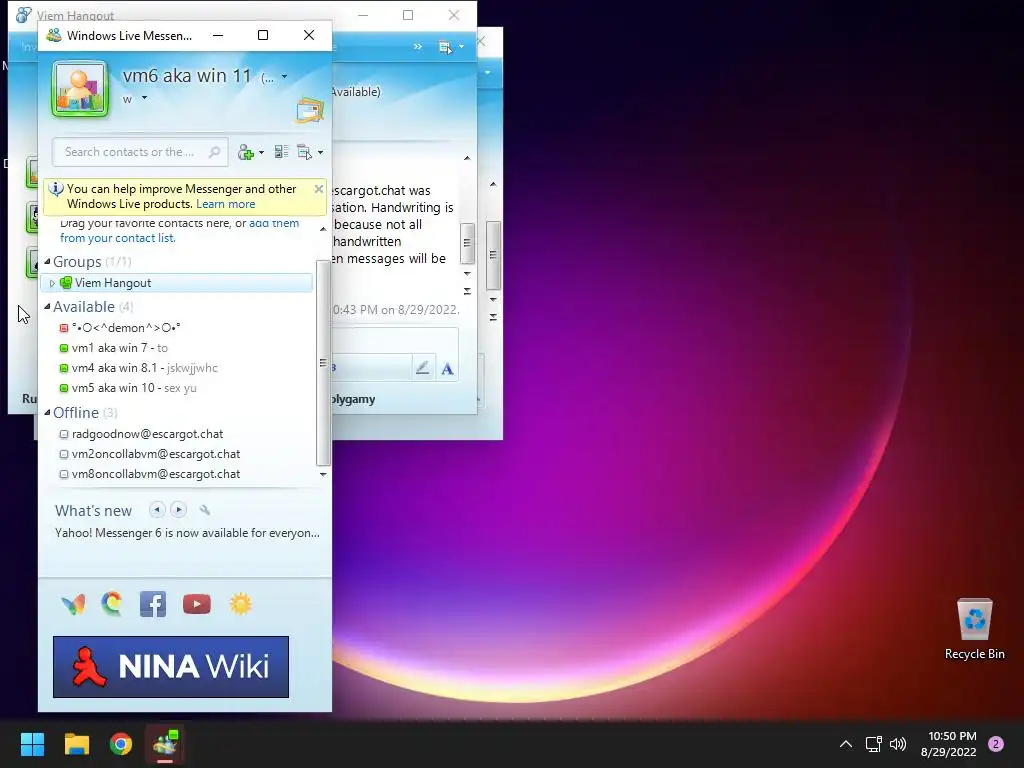Click the network tray icon
Screen dimensions: 1024x768
click(x=874, y=744)
